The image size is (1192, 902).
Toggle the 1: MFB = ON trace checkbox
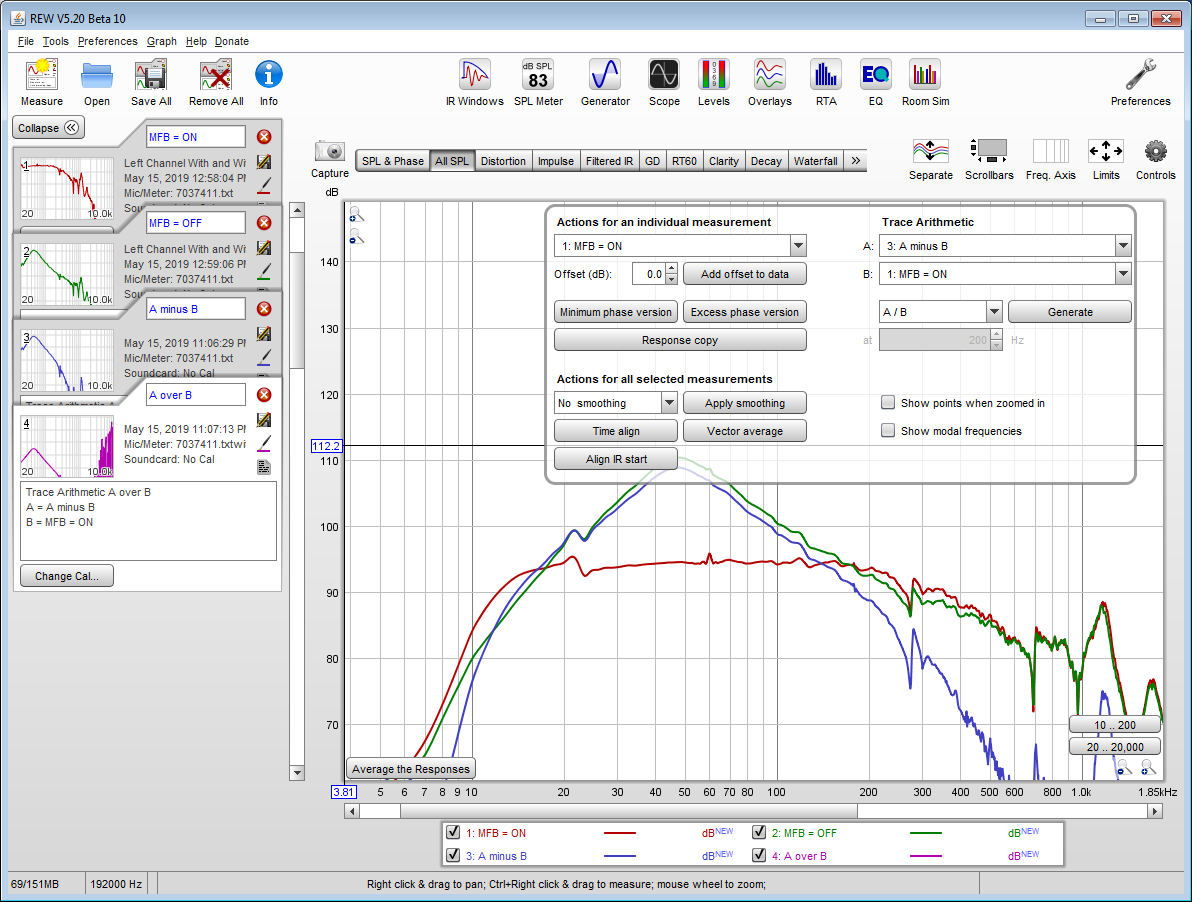453,832
